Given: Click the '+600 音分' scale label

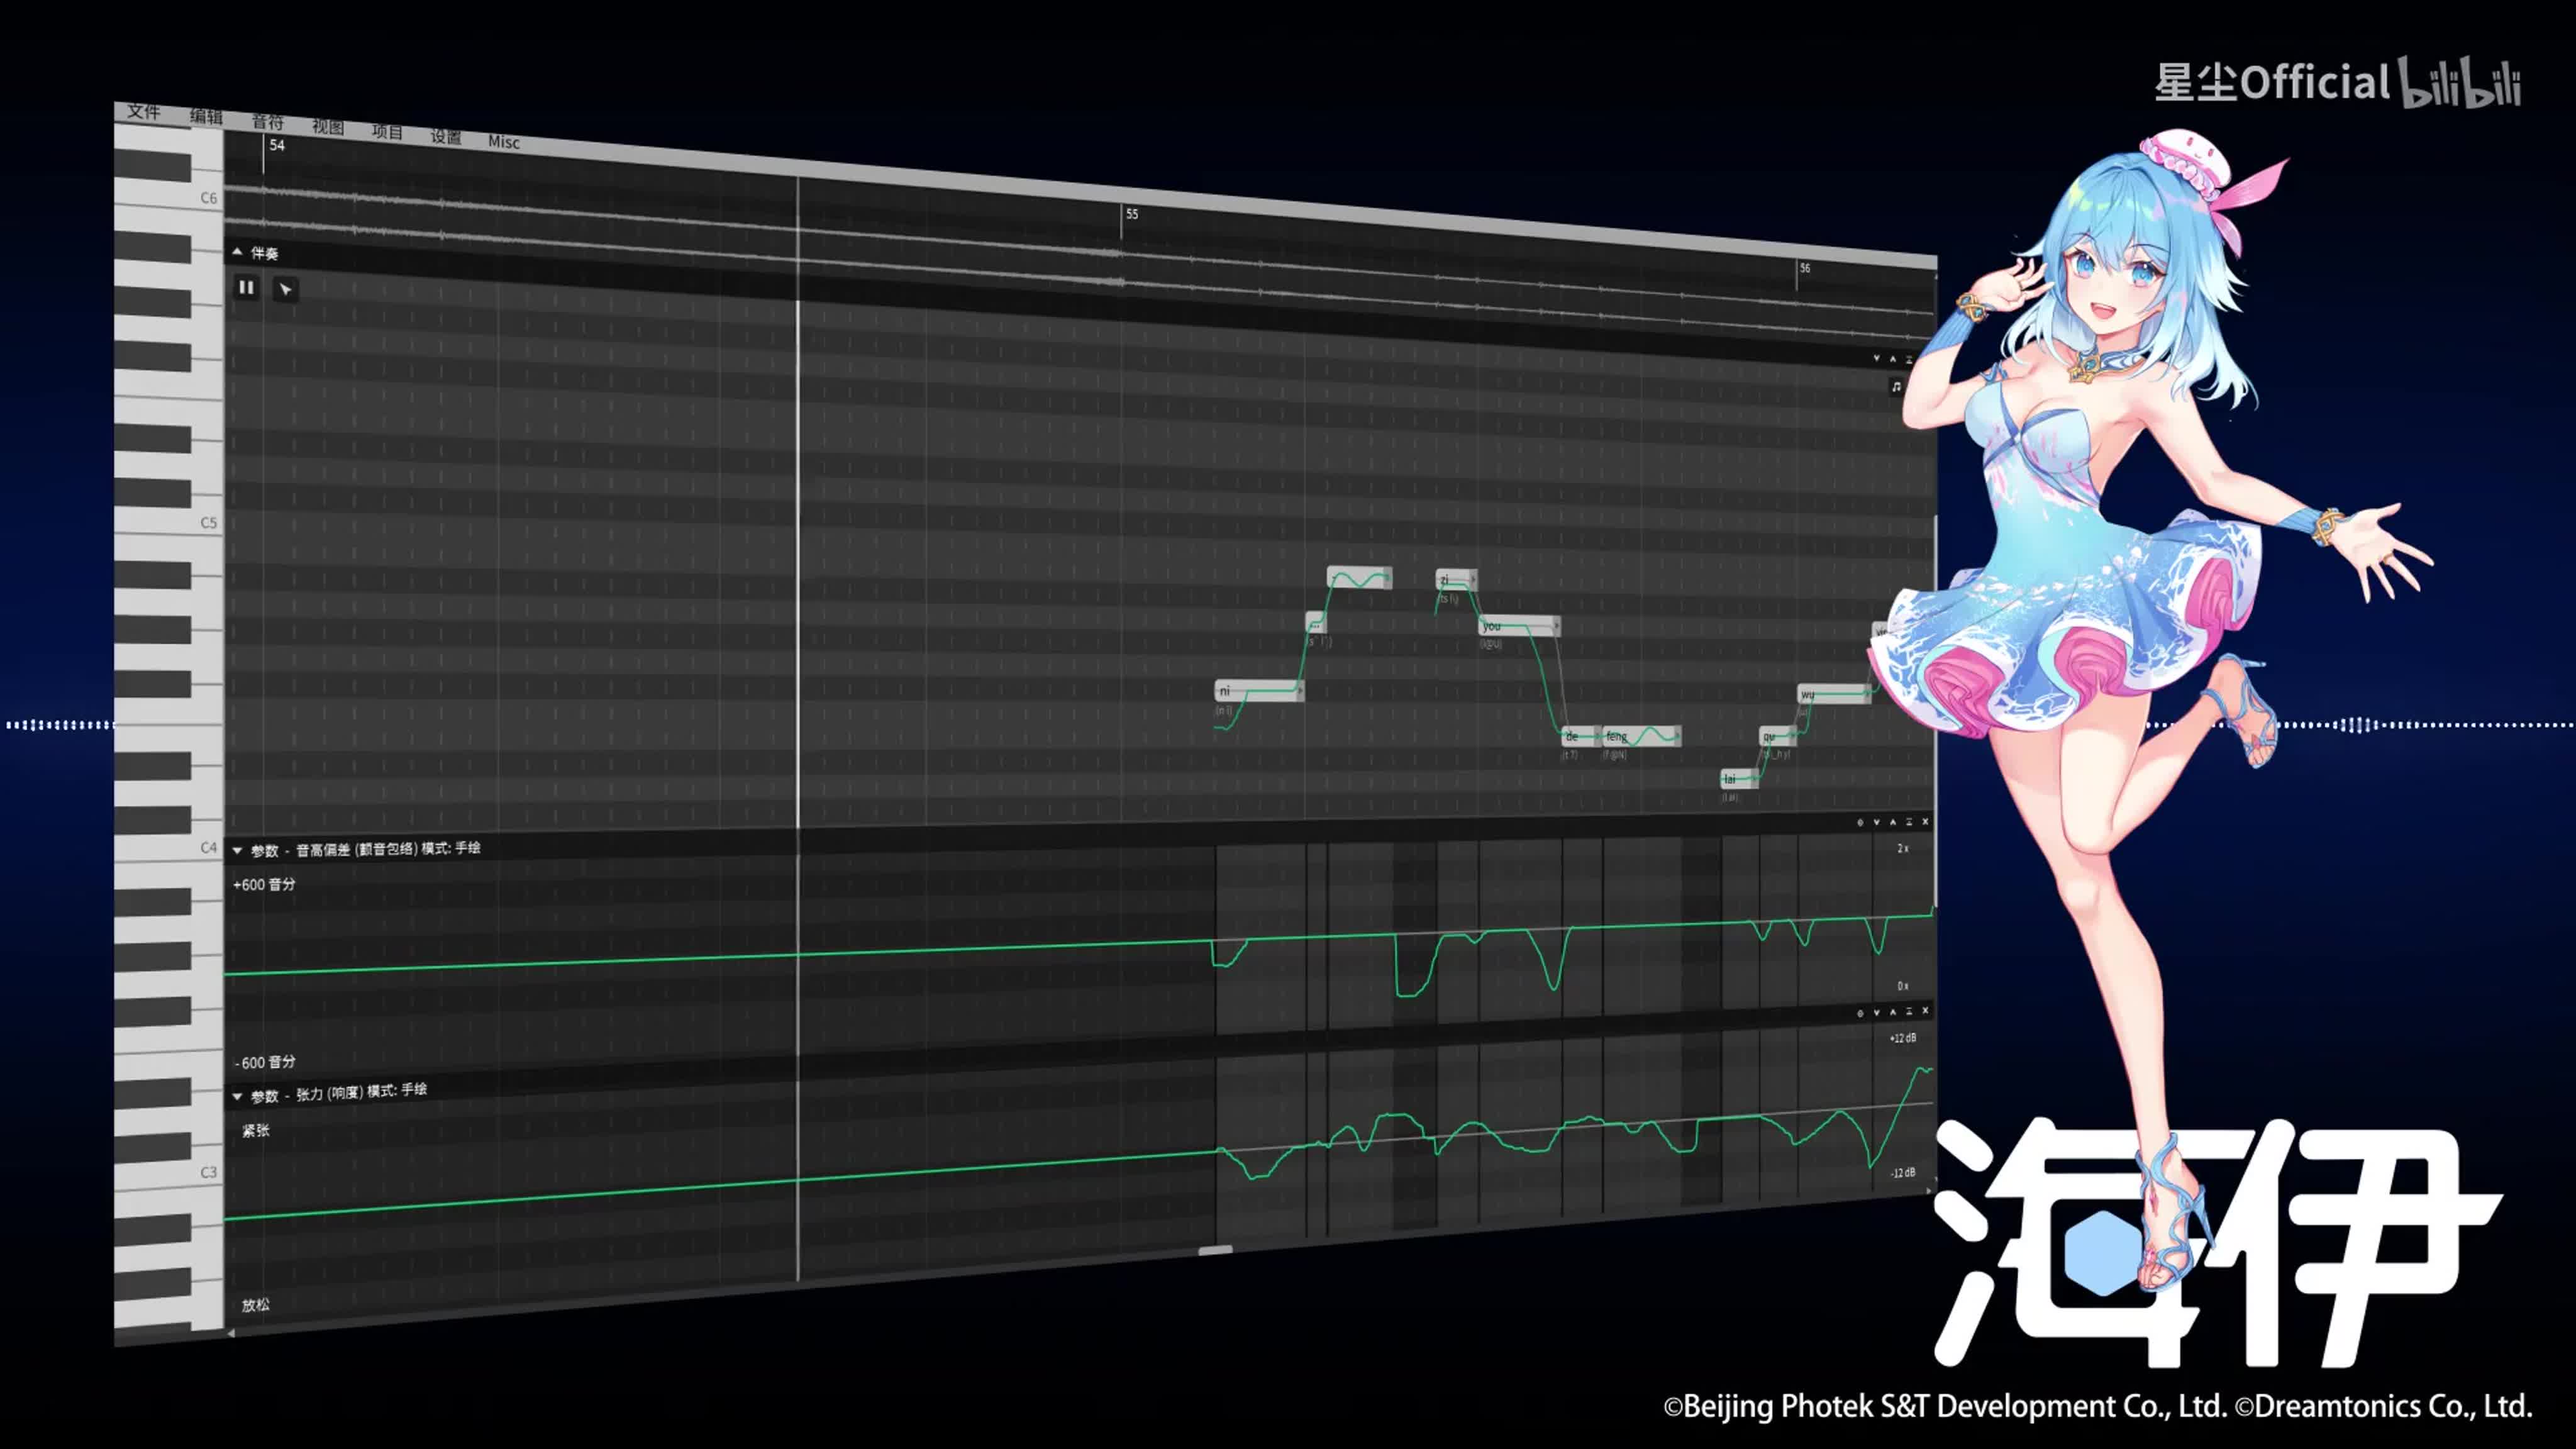Looking at the screenshot, I should (x=264, y=884).
